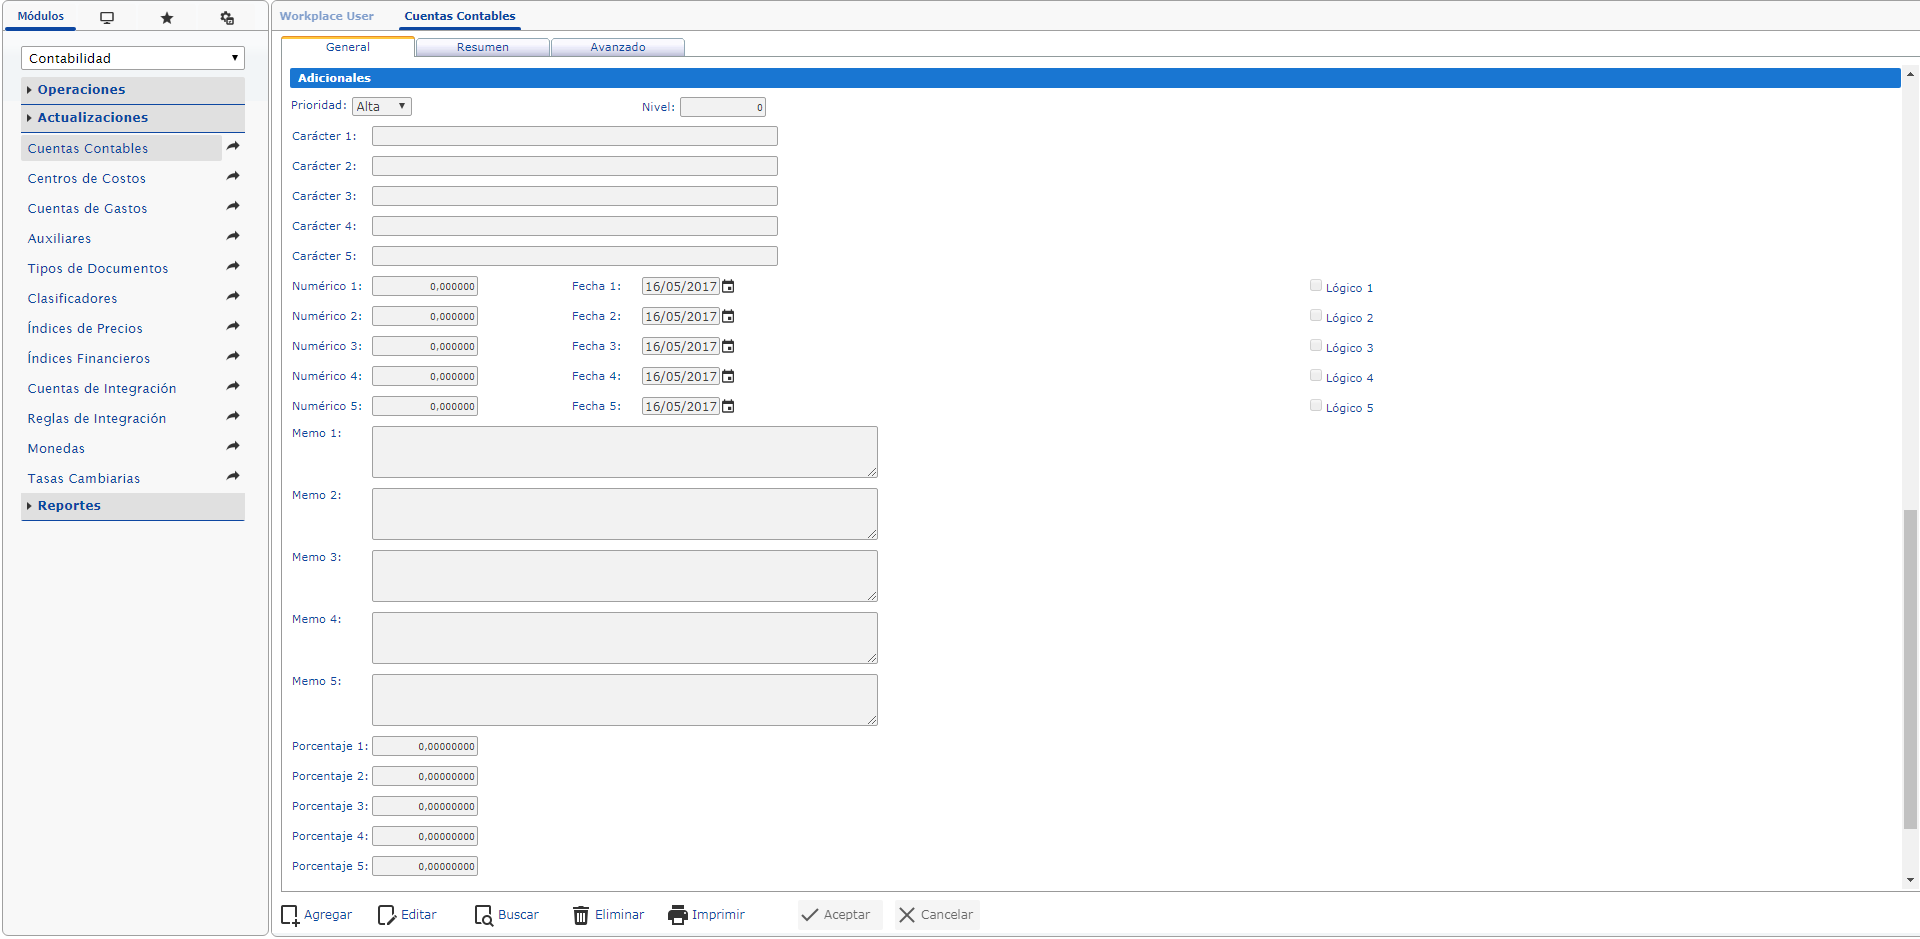The height and width of the screenshot is (939, 1920).
Task: Open the Workplace User tab
Action: click(327, 16)
